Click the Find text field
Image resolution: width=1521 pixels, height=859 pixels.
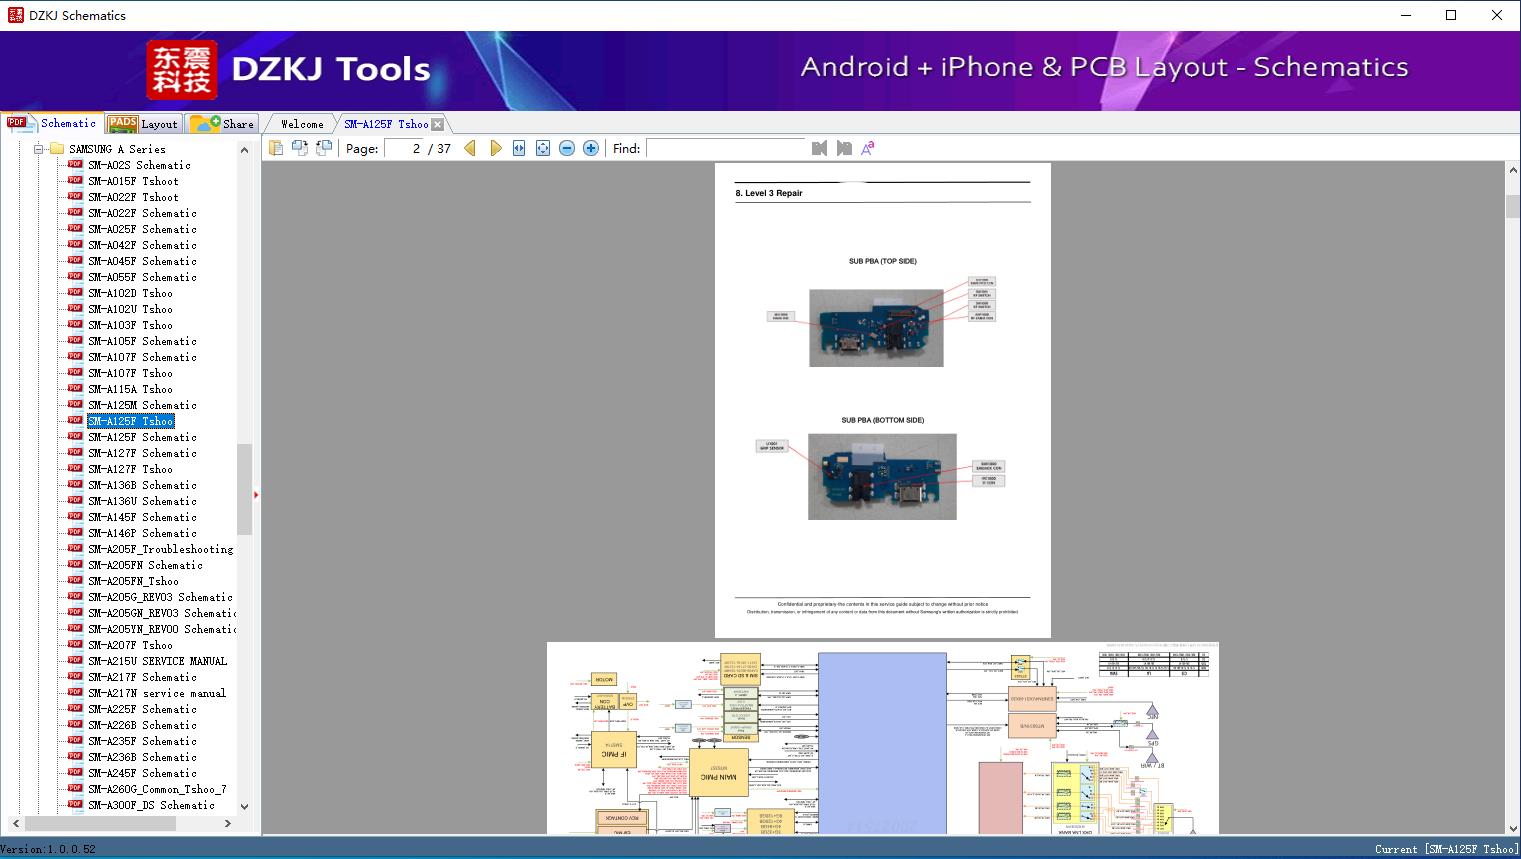pyautogui.click(x=725, y=148)
